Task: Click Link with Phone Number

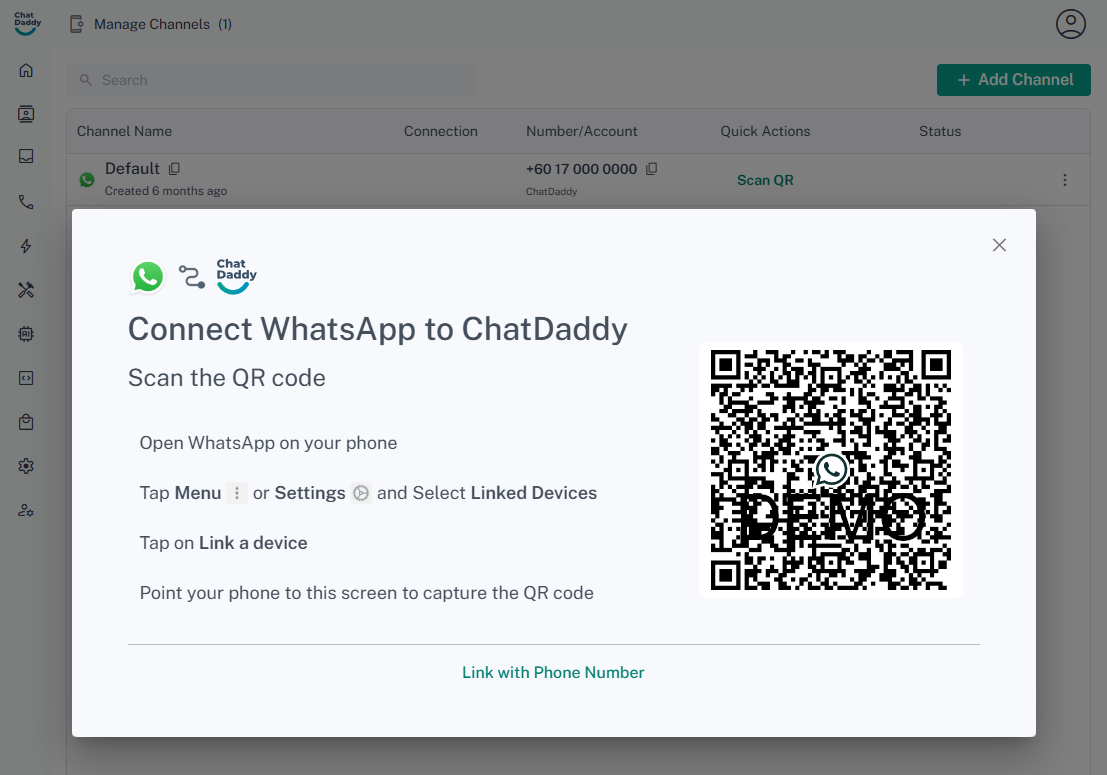Action: coord(553,673)
